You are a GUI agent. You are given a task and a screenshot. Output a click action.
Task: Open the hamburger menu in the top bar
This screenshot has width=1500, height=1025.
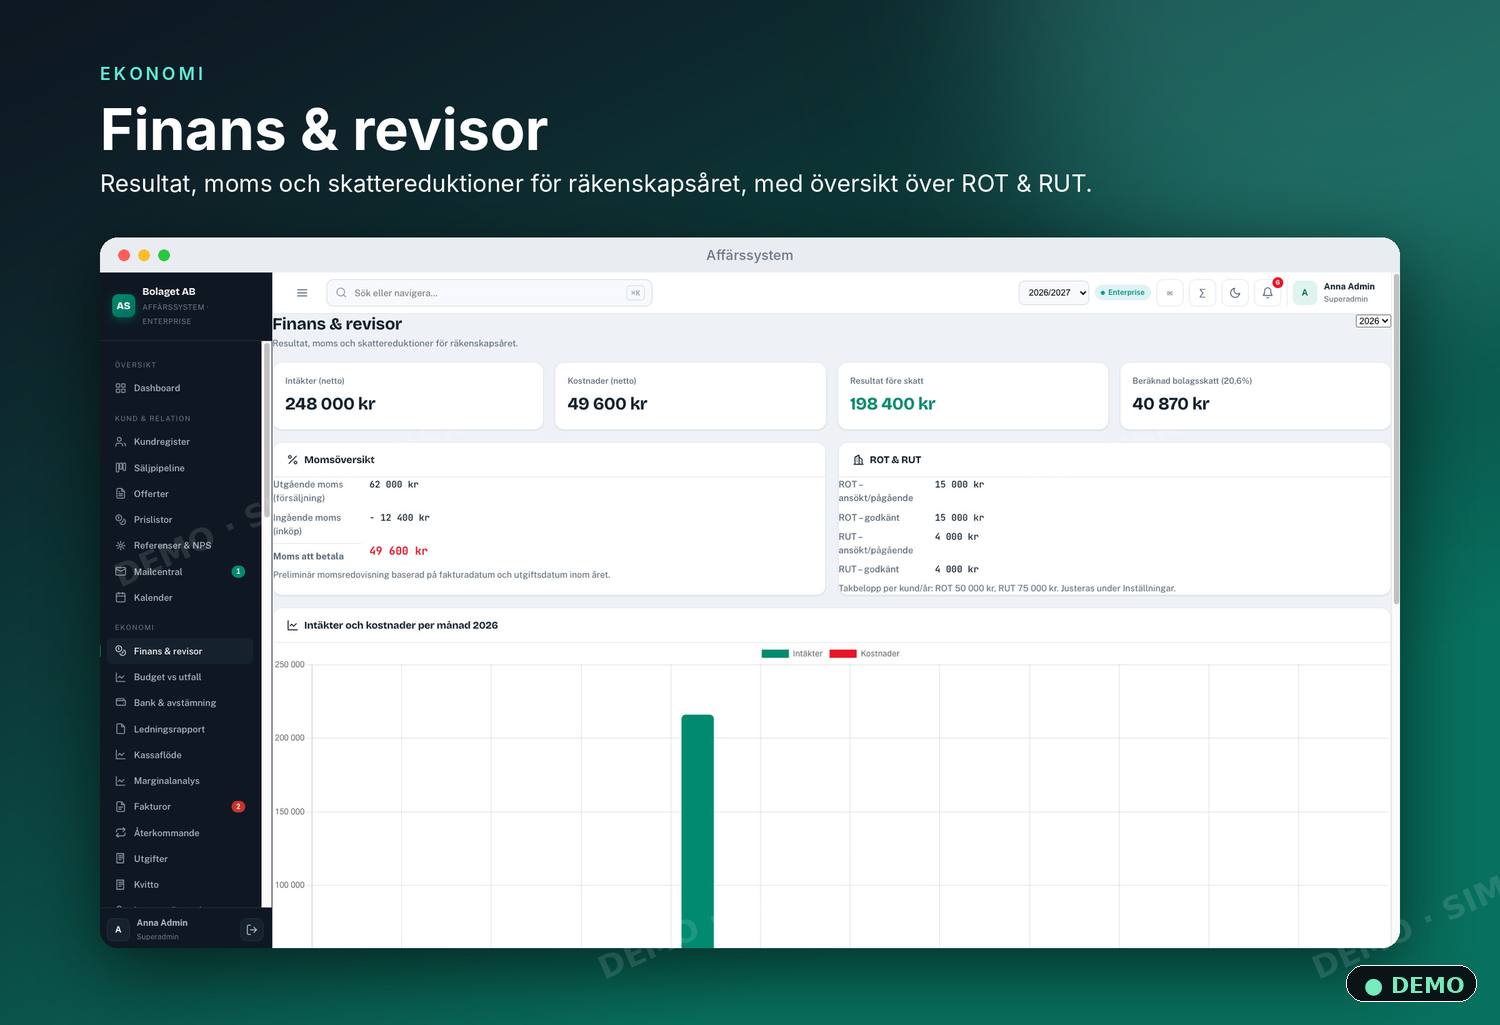[x=302, y=293]
